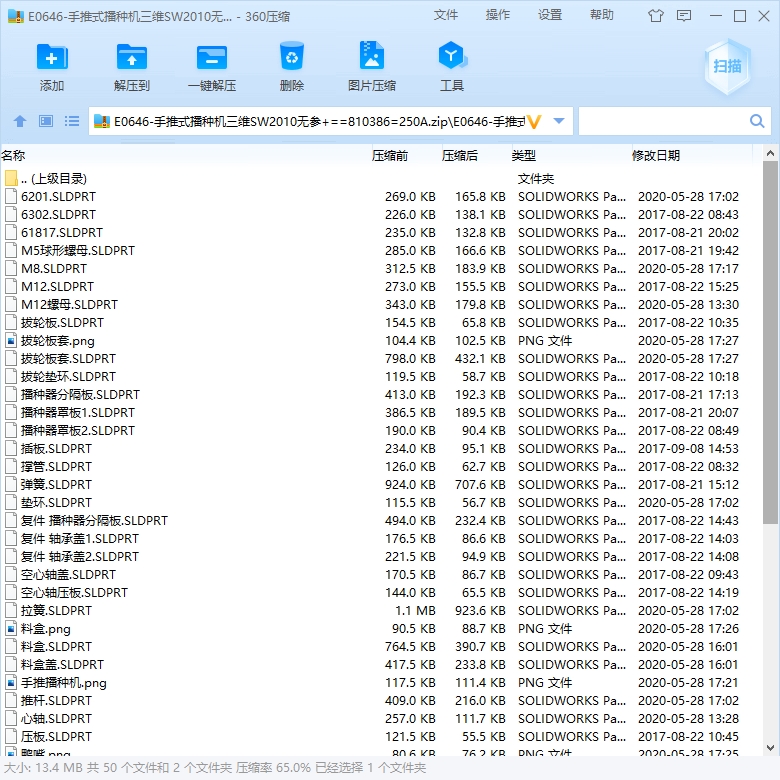Click the 360压缩 app icon in the title bar

[16, 16]
